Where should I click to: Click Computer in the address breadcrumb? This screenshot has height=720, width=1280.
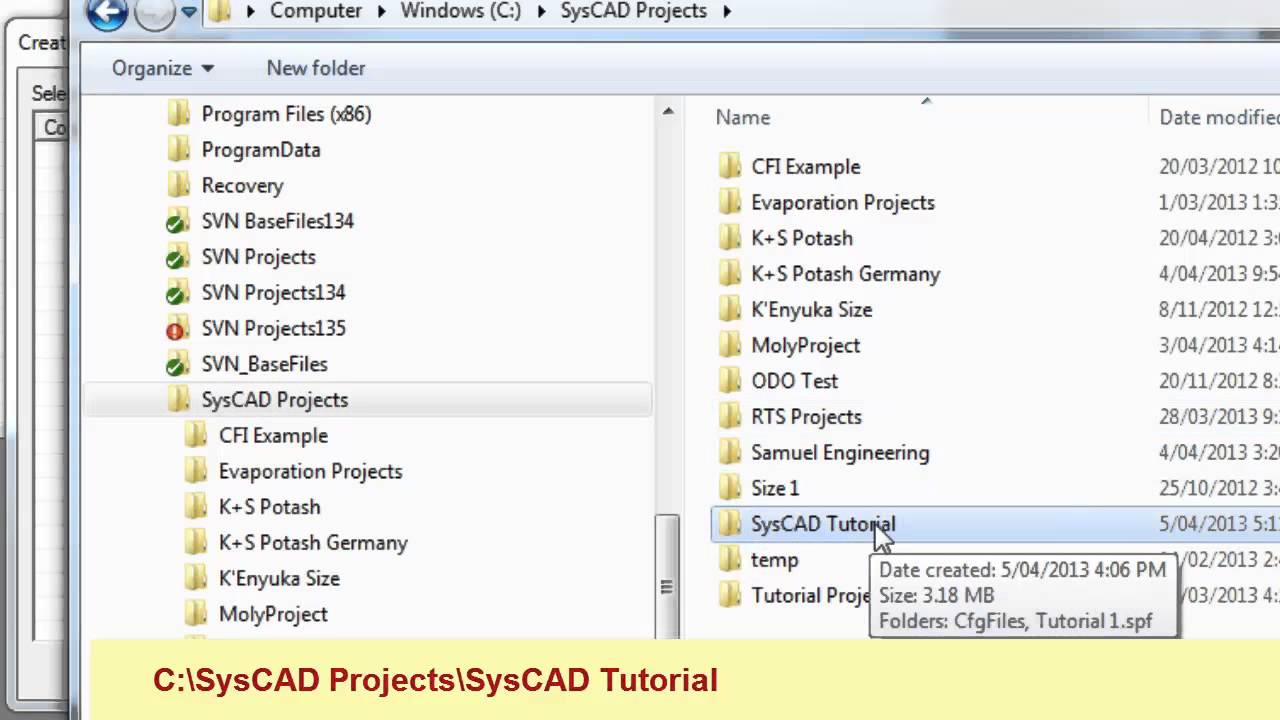[316, 11]
